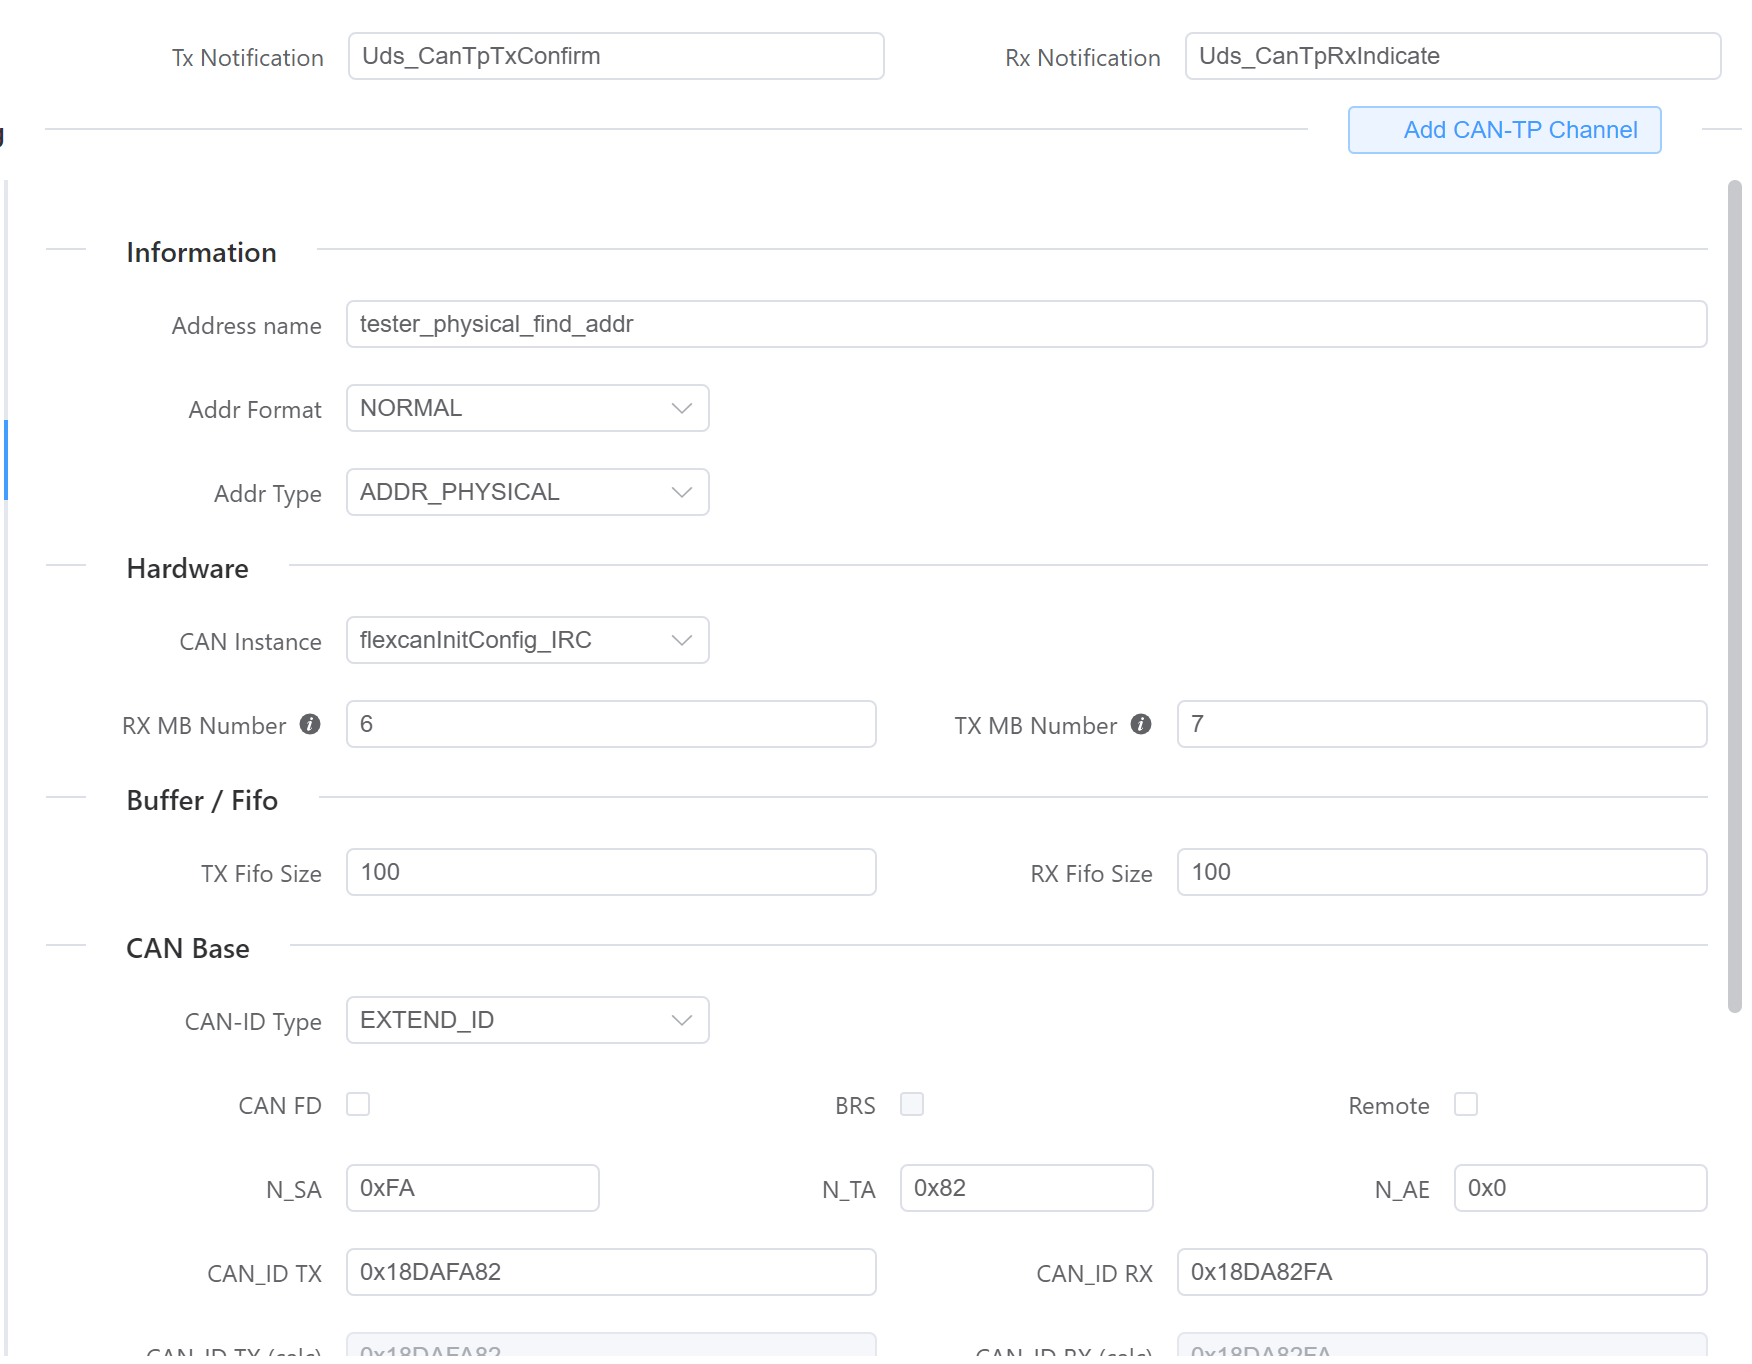Viewport: 1752px width, 1364px height.
Task: Click the Address name input field
Action: point(1025,324)
